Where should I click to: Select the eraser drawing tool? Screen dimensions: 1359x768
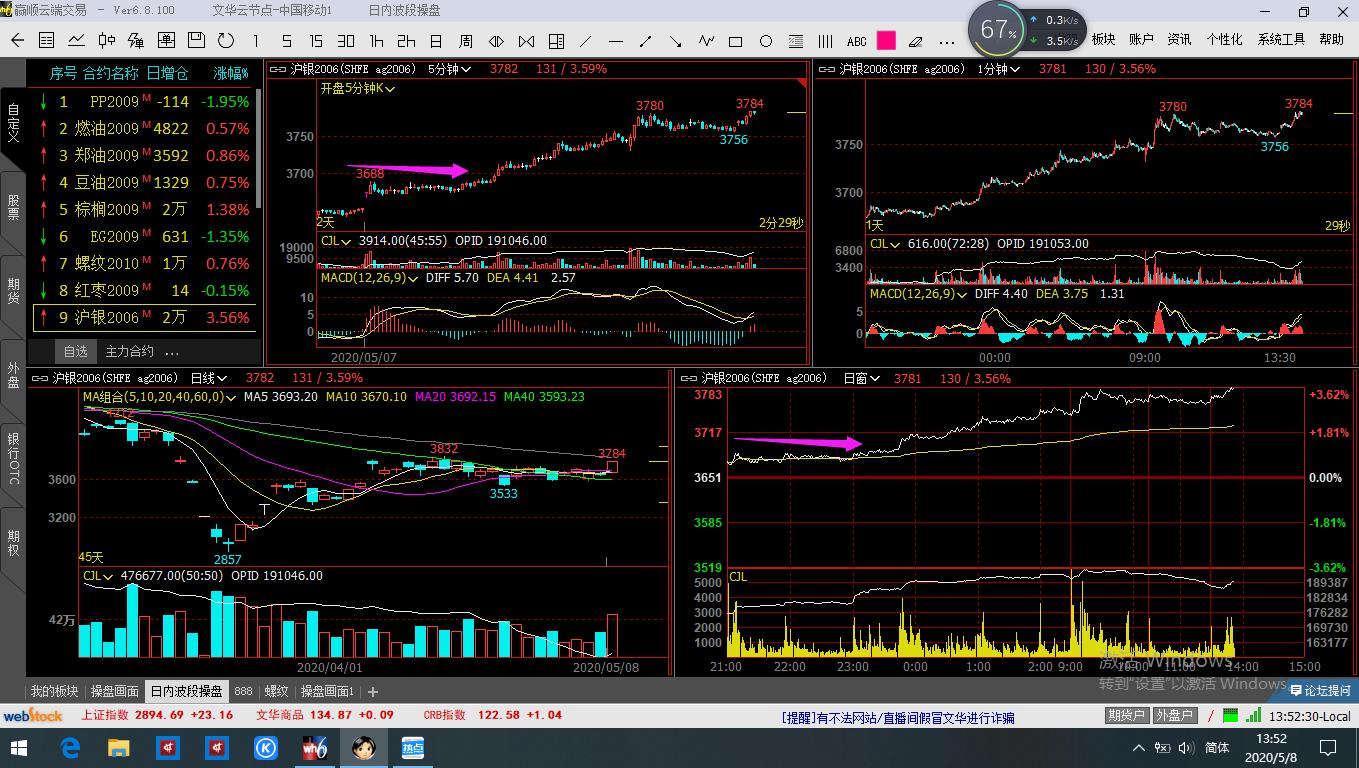(915, 41)
